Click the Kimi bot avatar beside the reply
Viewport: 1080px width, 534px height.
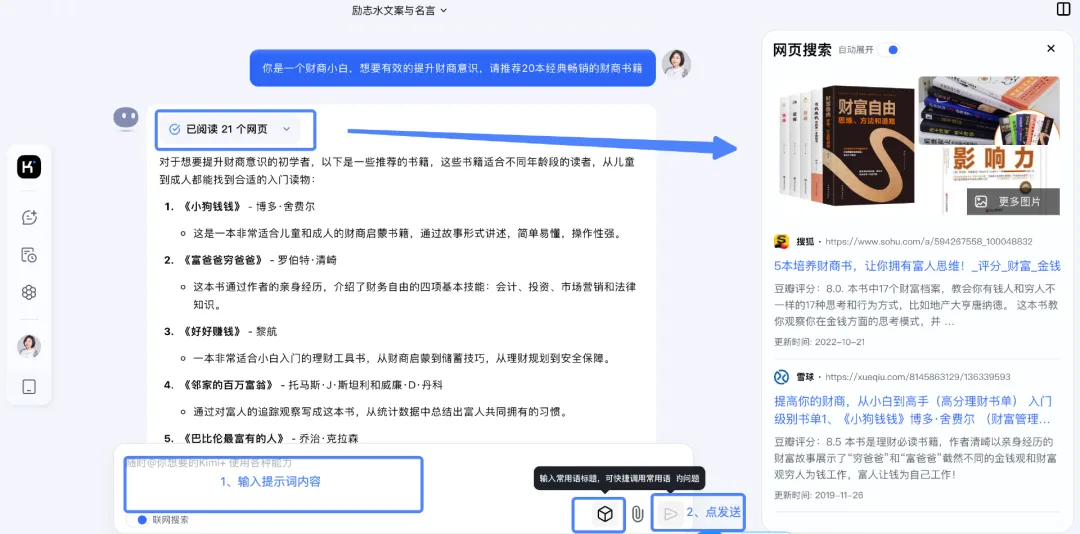click(x=126, y=119)
